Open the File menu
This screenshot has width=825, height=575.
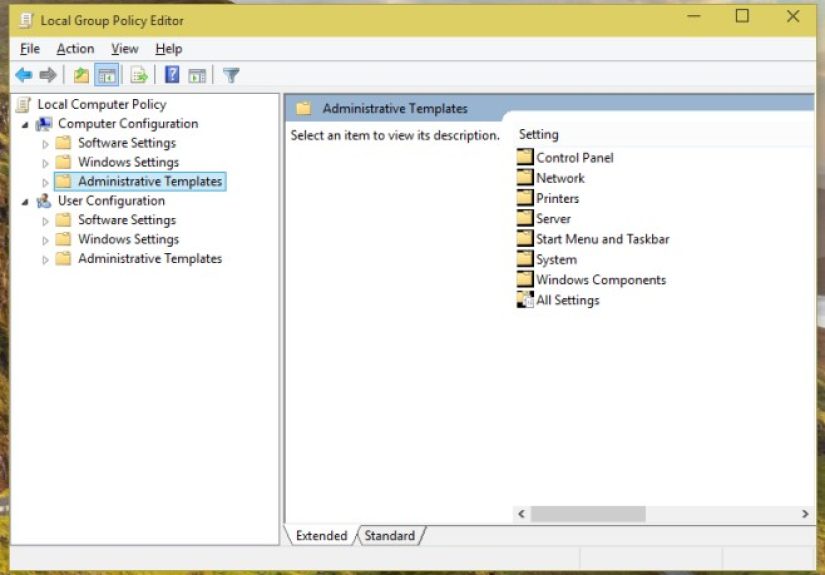[x=30, y=49]
